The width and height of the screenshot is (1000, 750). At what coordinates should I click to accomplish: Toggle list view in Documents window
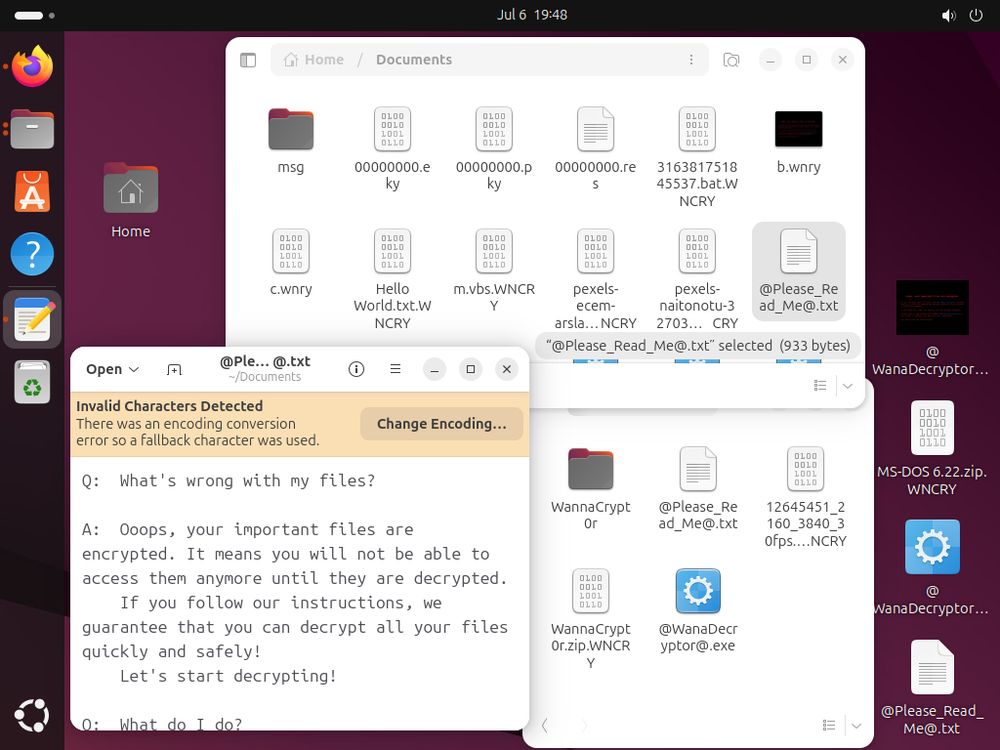click(x=820, y=385)
